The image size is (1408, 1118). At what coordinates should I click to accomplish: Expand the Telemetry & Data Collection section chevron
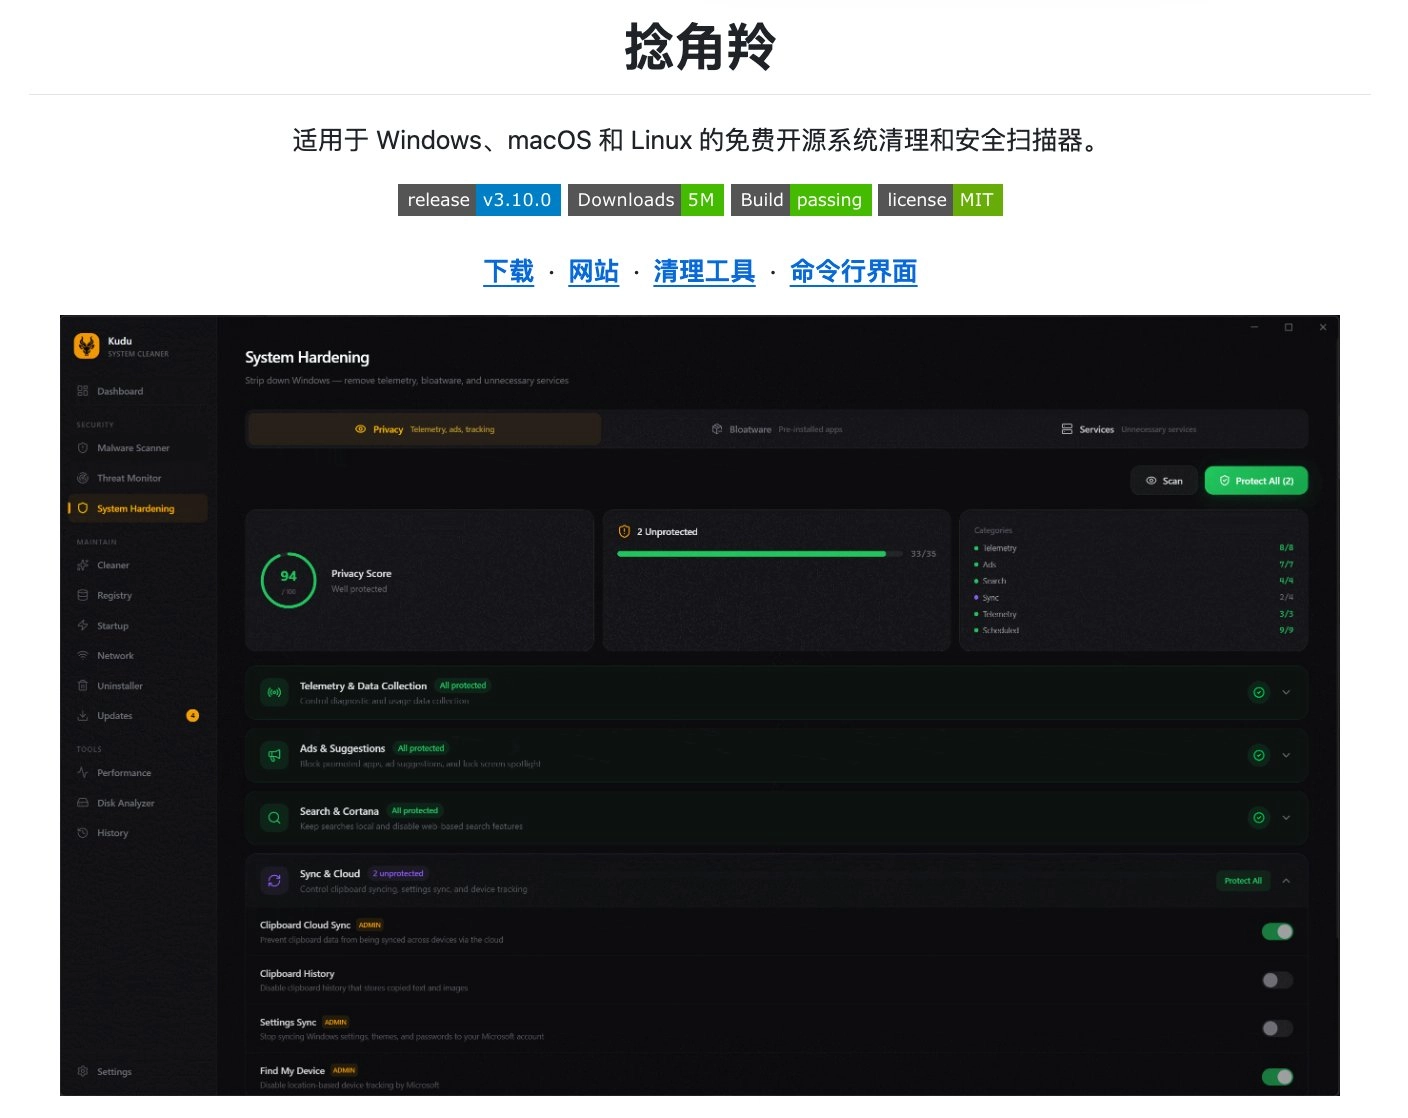pos(1286,692)
